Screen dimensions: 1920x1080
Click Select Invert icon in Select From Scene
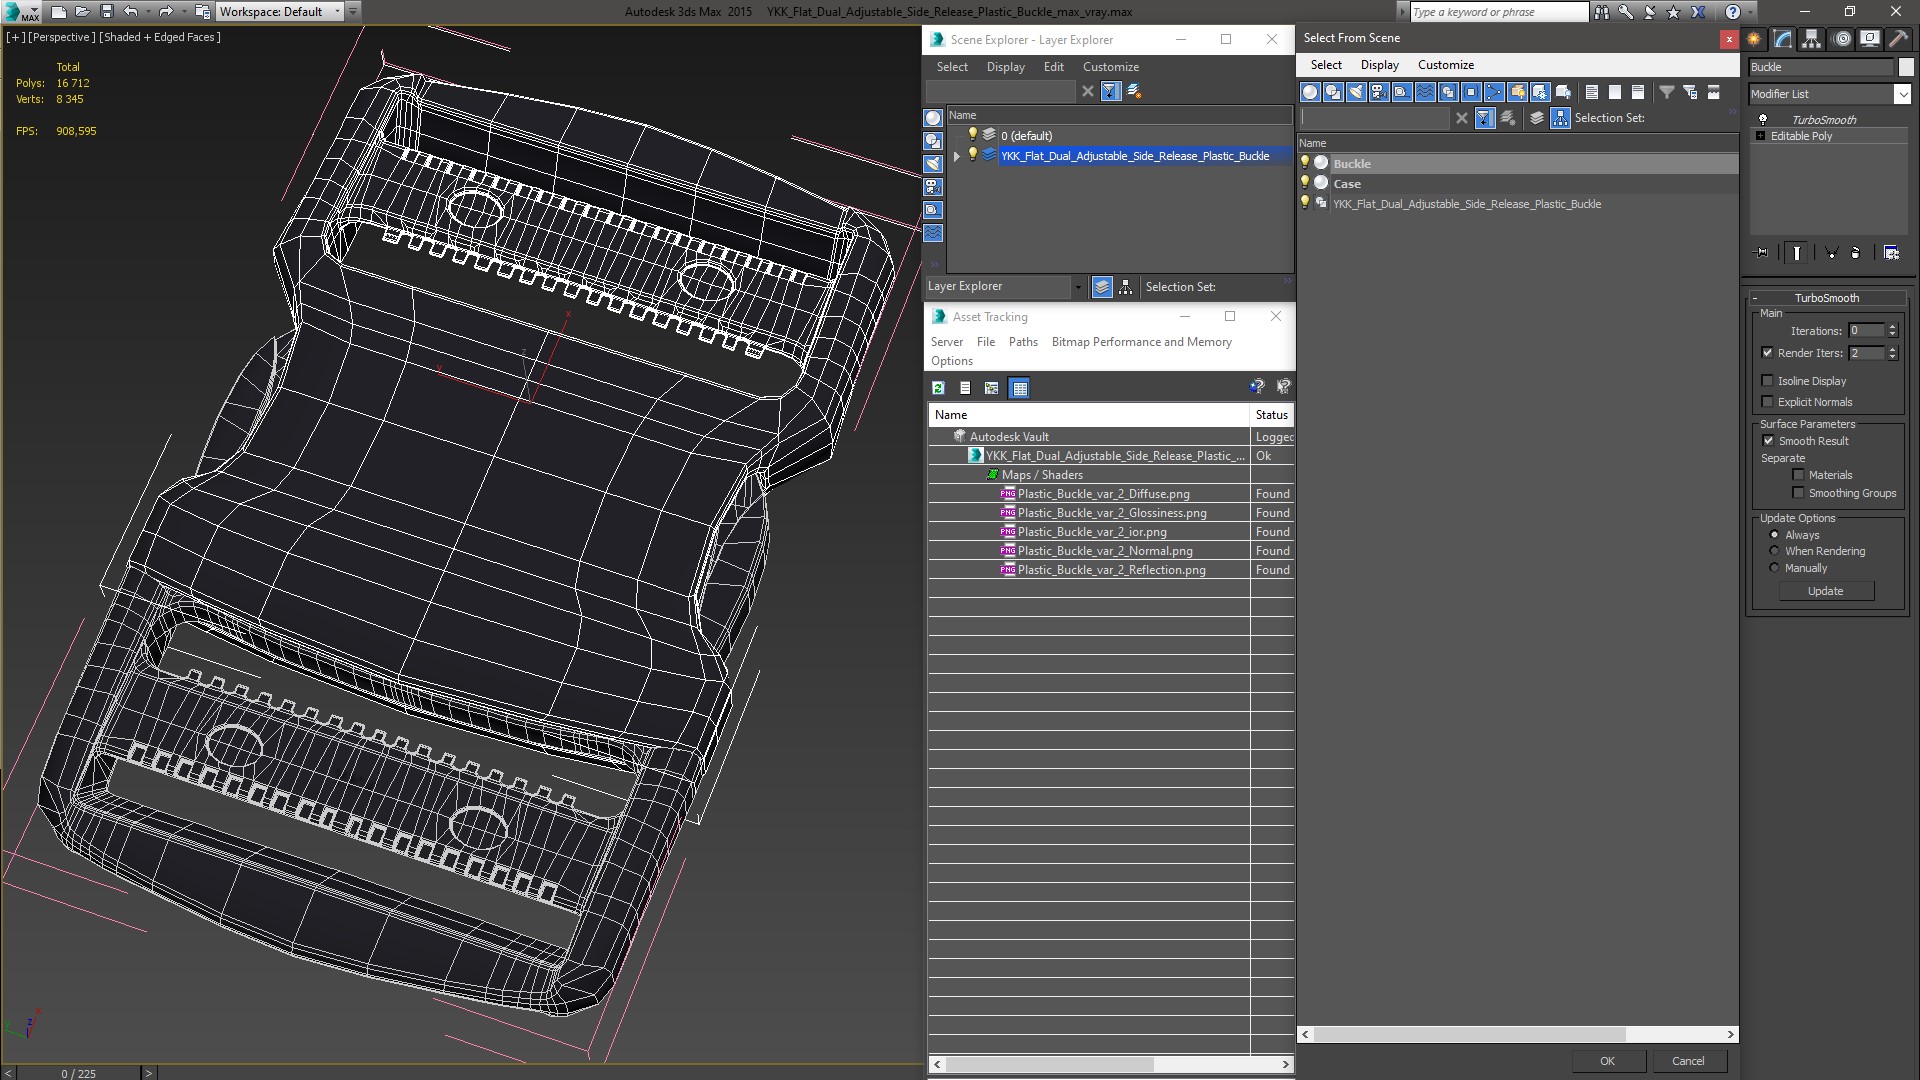click(1638, 92)
